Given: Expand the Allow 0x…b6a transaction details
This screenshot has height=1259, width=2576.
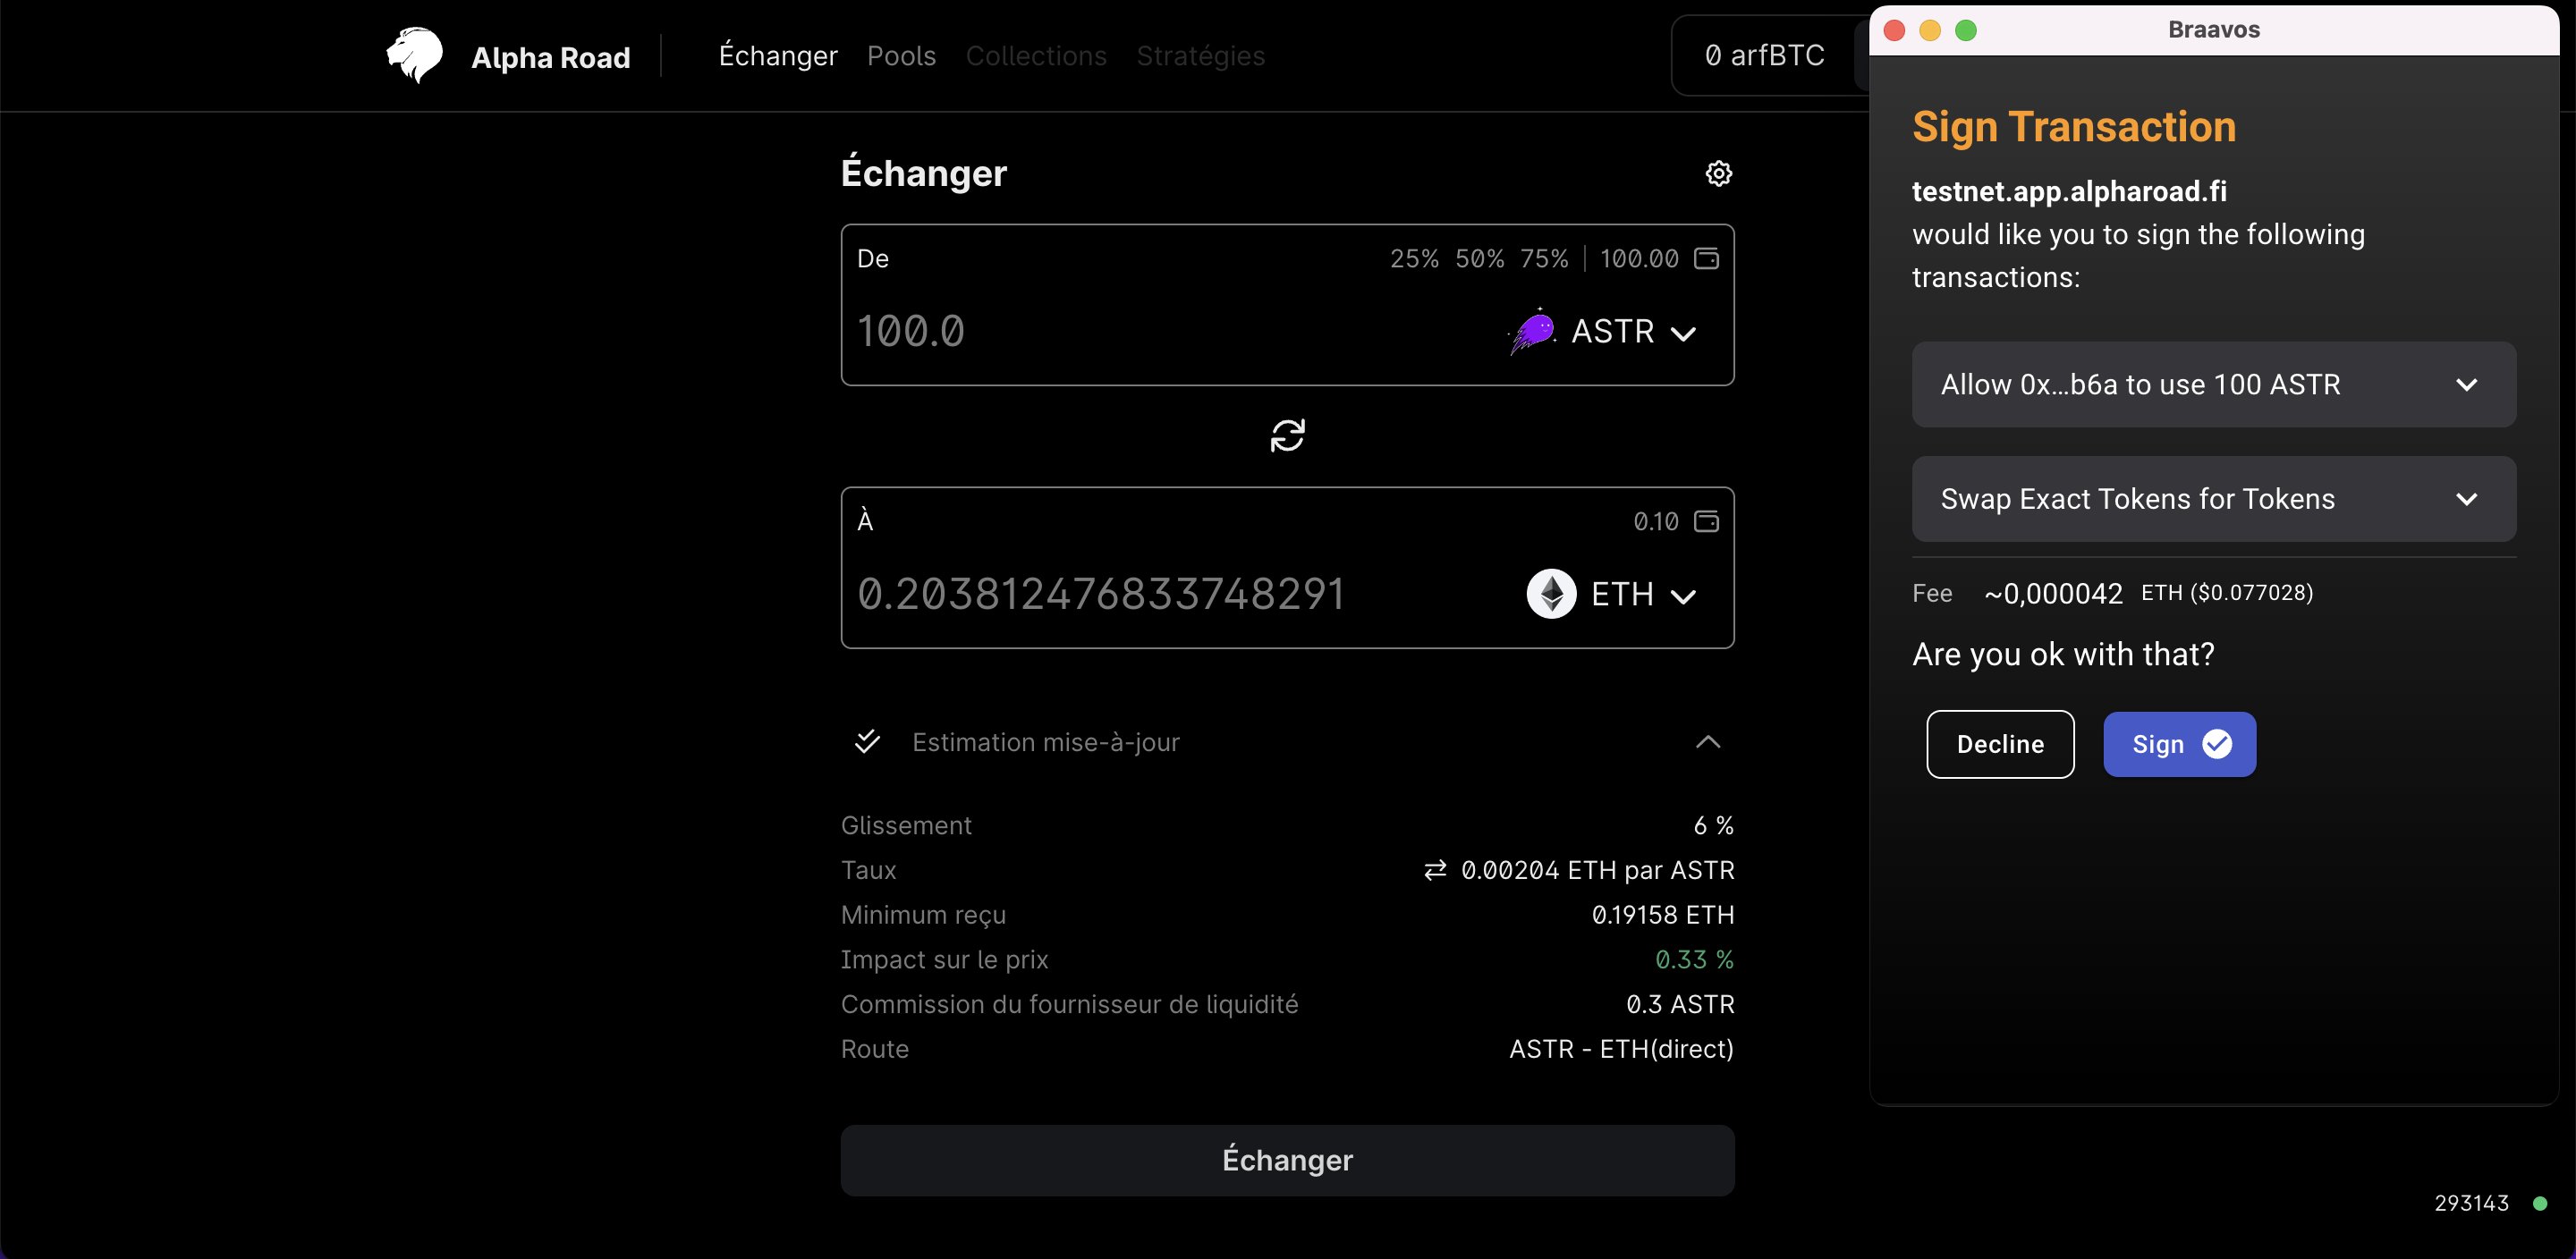Looking at the screenshot, I should [x=2213, y=385].
